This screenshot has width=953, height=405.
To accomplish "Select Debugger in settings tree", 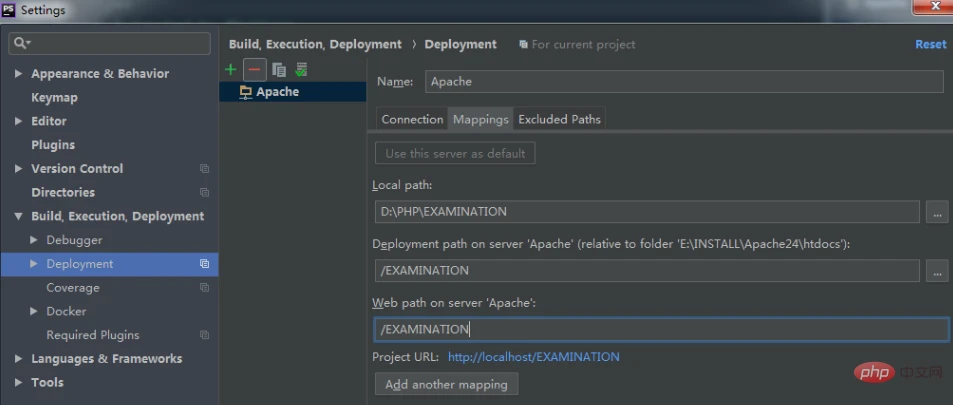I will [74, 240].
